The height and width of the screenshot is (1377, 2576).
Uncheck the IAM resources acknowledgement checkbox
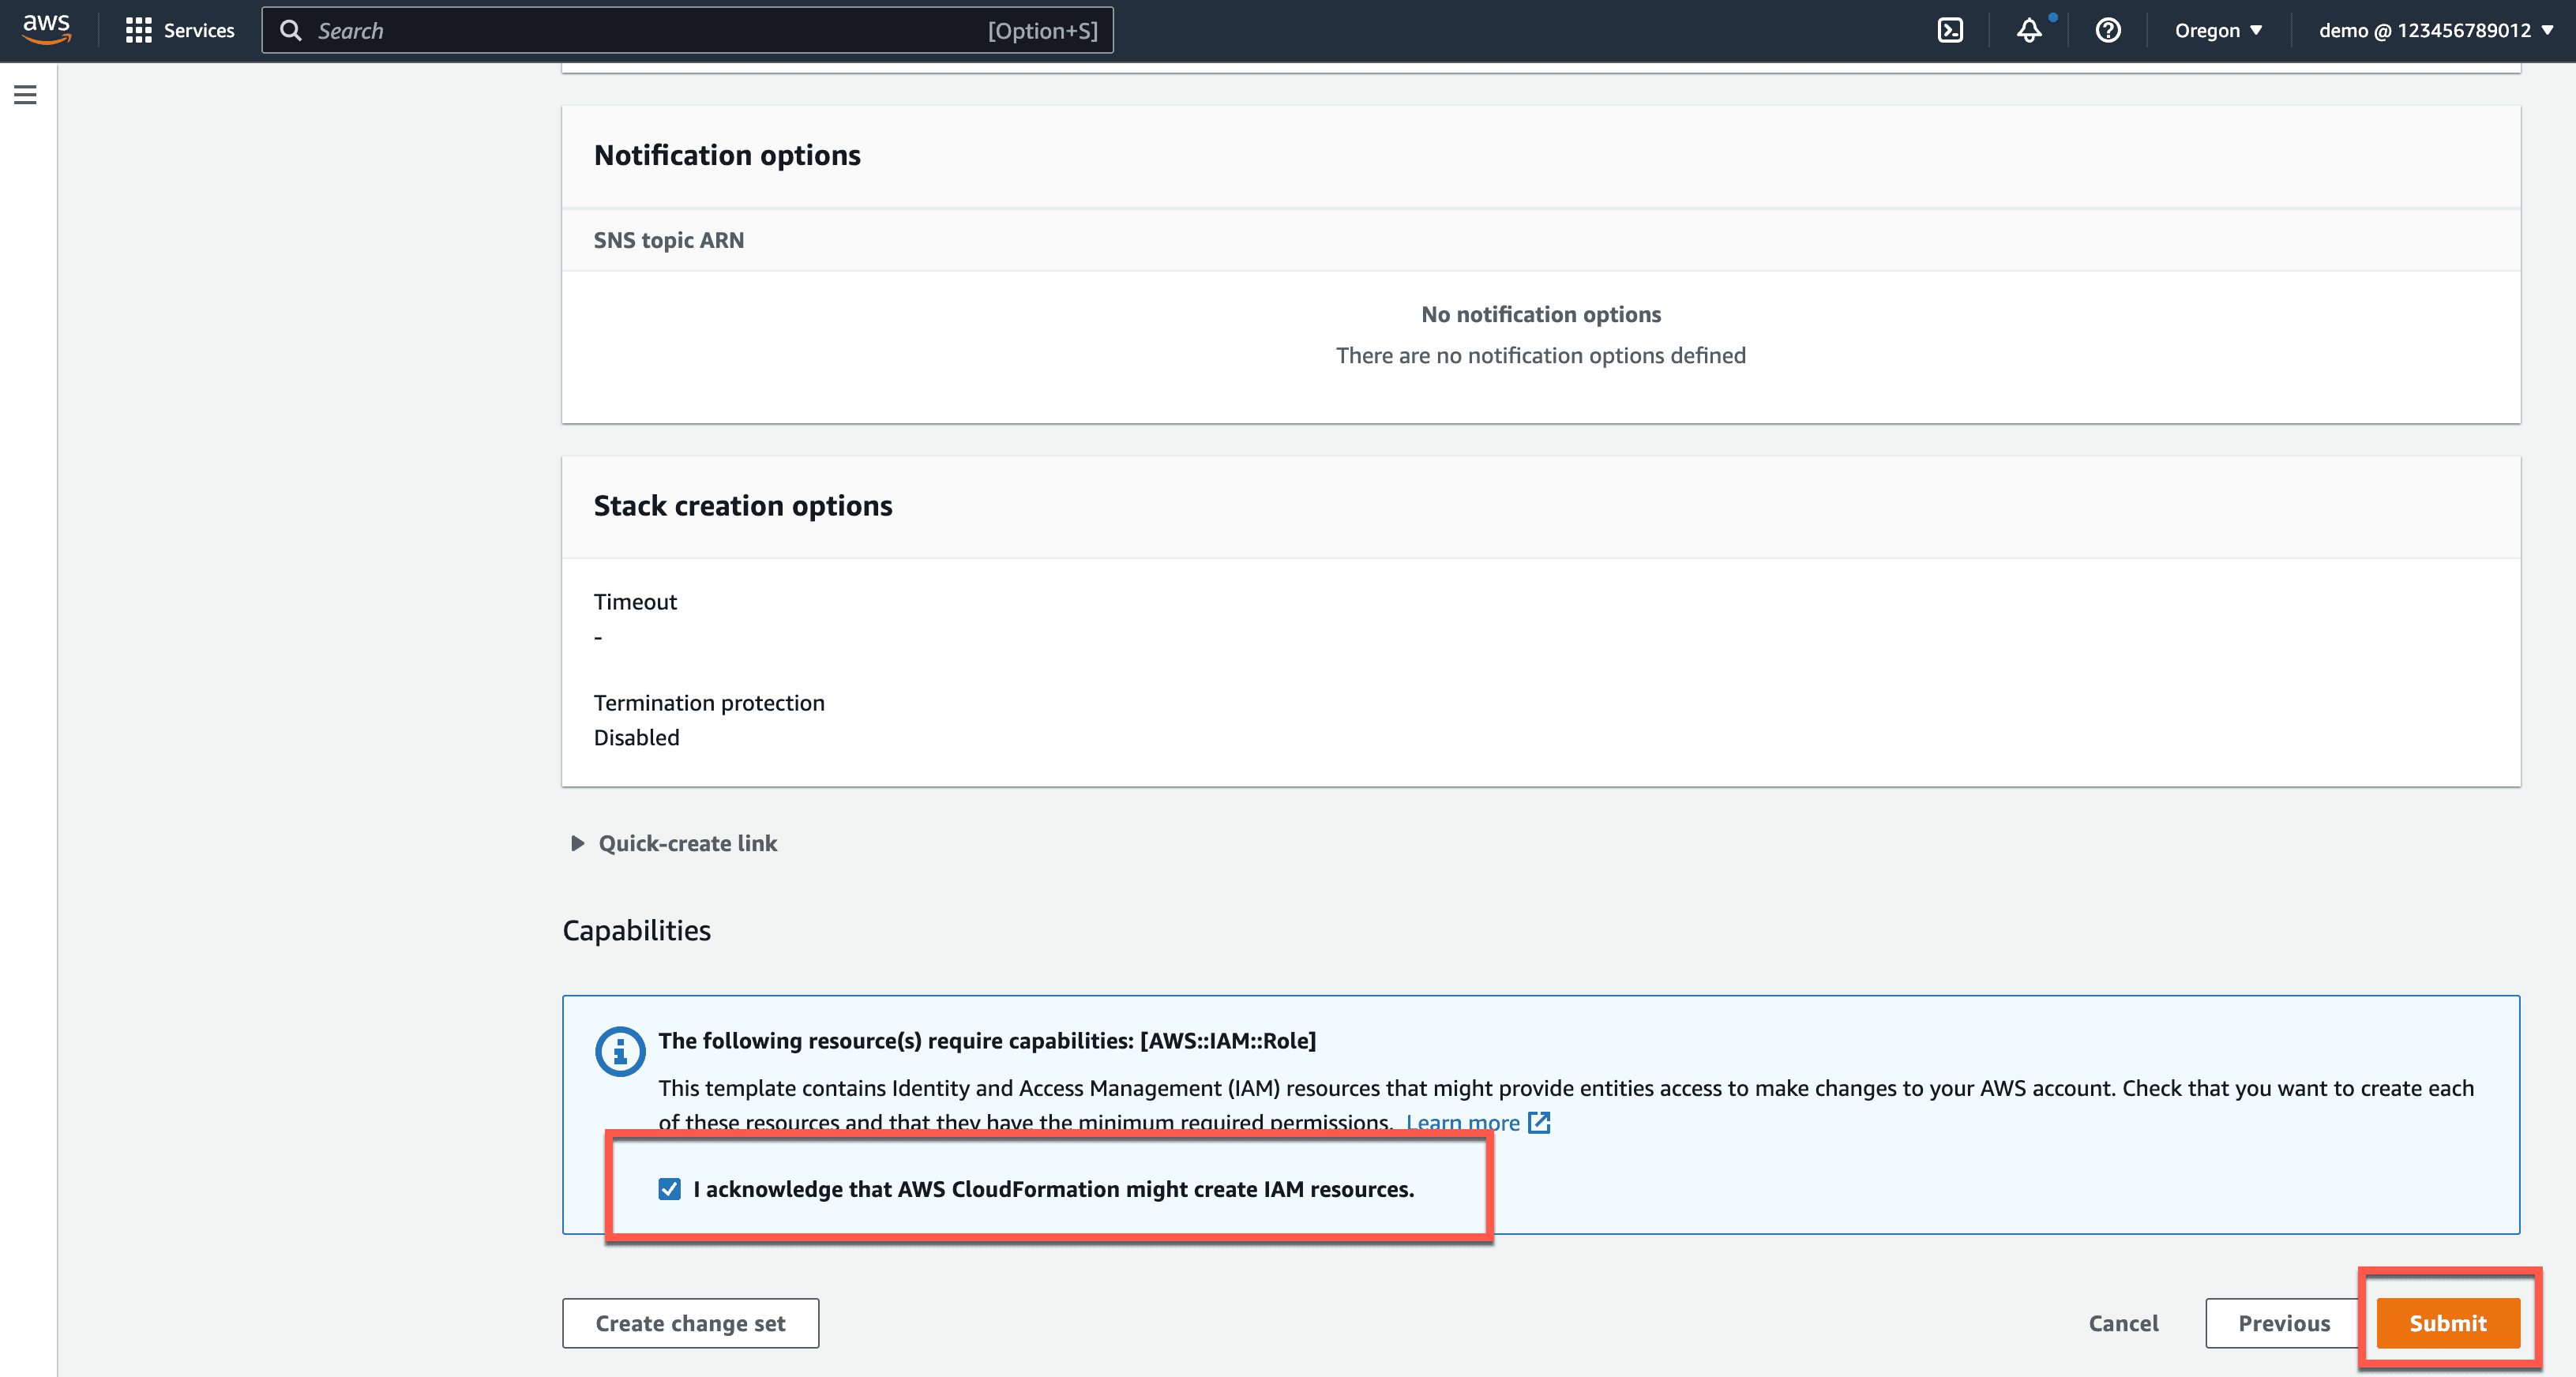pyautogui.click(x=669, y=1189)
